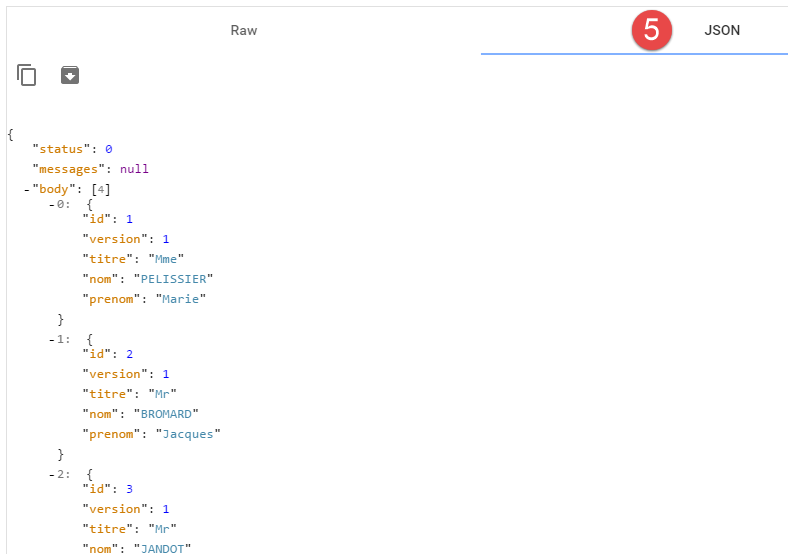This screenshot has height=554, width=788.
Task: Click the copy to clipboard icon
Action: pos(27,75)
